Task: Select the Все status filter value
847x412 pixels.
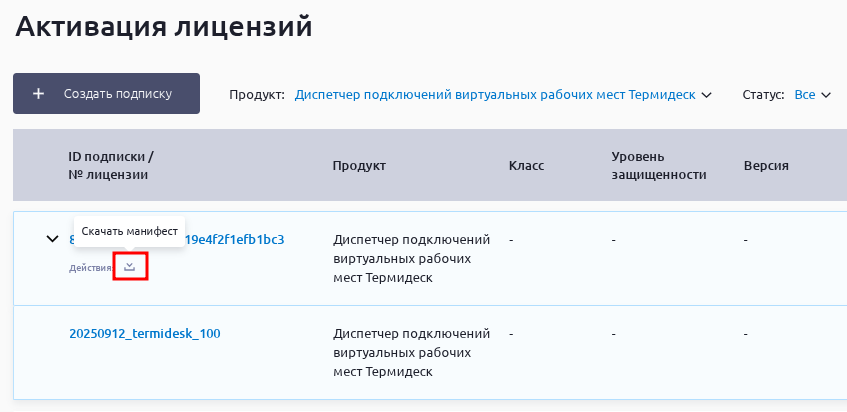Action: [x=804, y=94]
